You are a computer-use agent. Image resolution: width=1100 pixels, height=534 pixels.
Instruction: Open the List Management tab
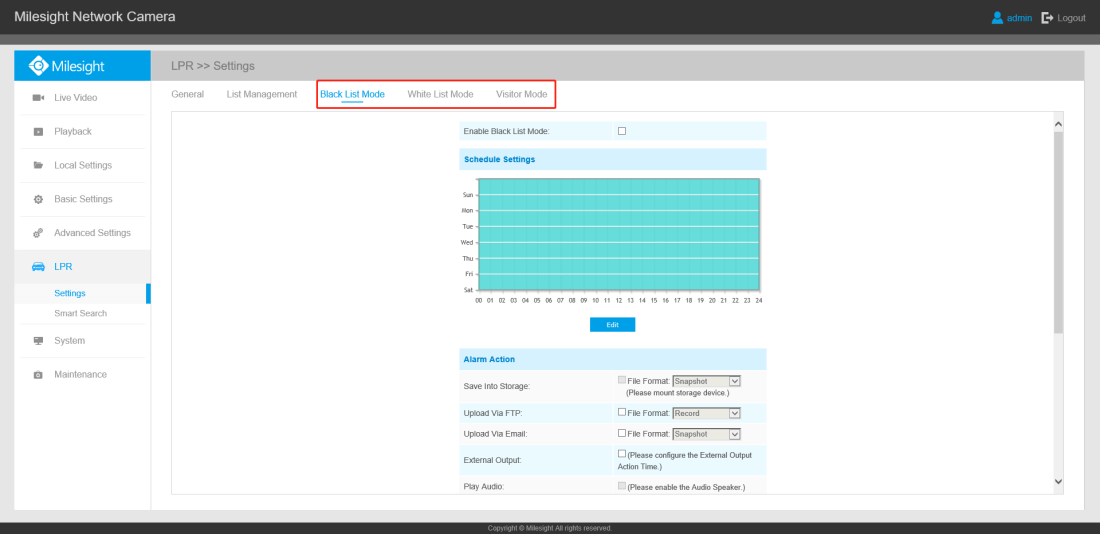pyautogui.click(x=262, y=95)
